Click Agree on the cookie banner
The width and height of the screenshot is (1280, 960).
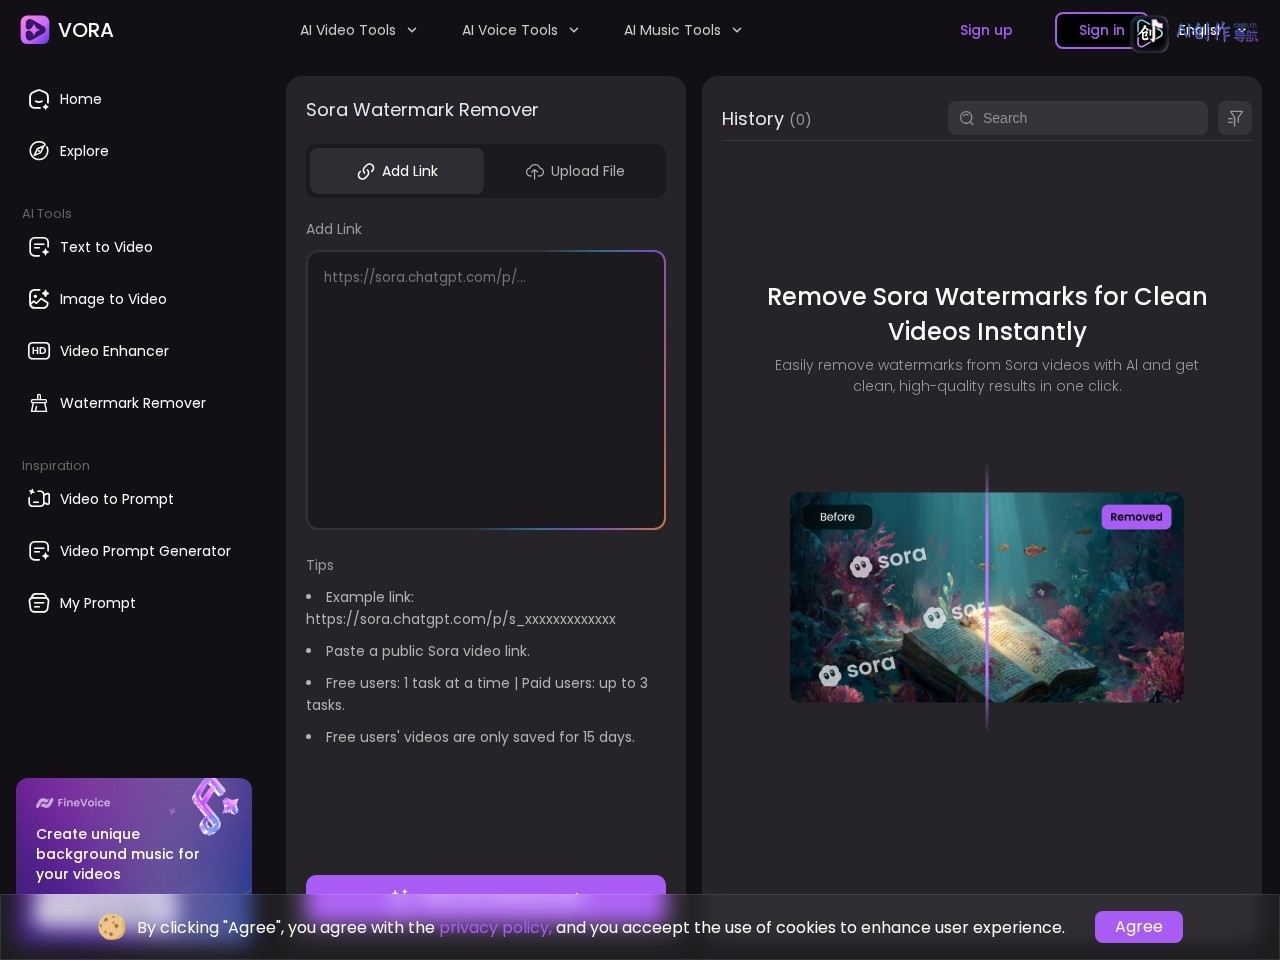1139,927
